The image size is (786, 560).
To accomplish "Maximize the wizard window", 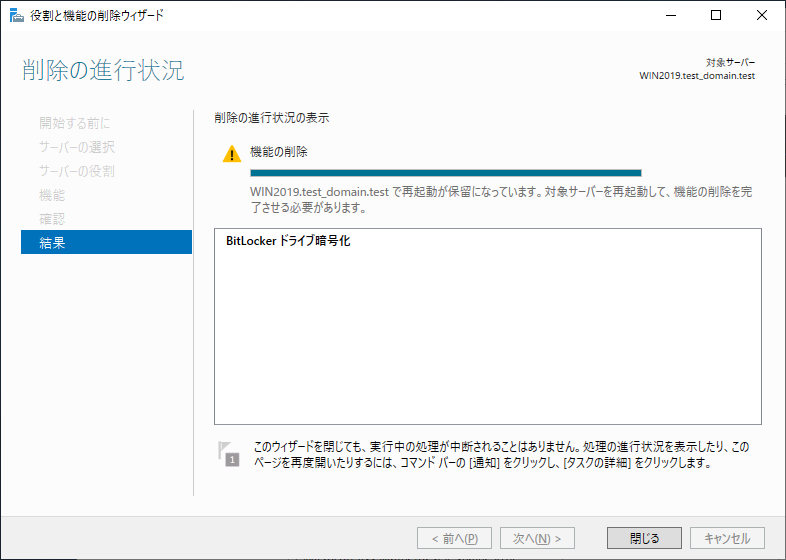I will pyautogui.click(x=716, y=16).
